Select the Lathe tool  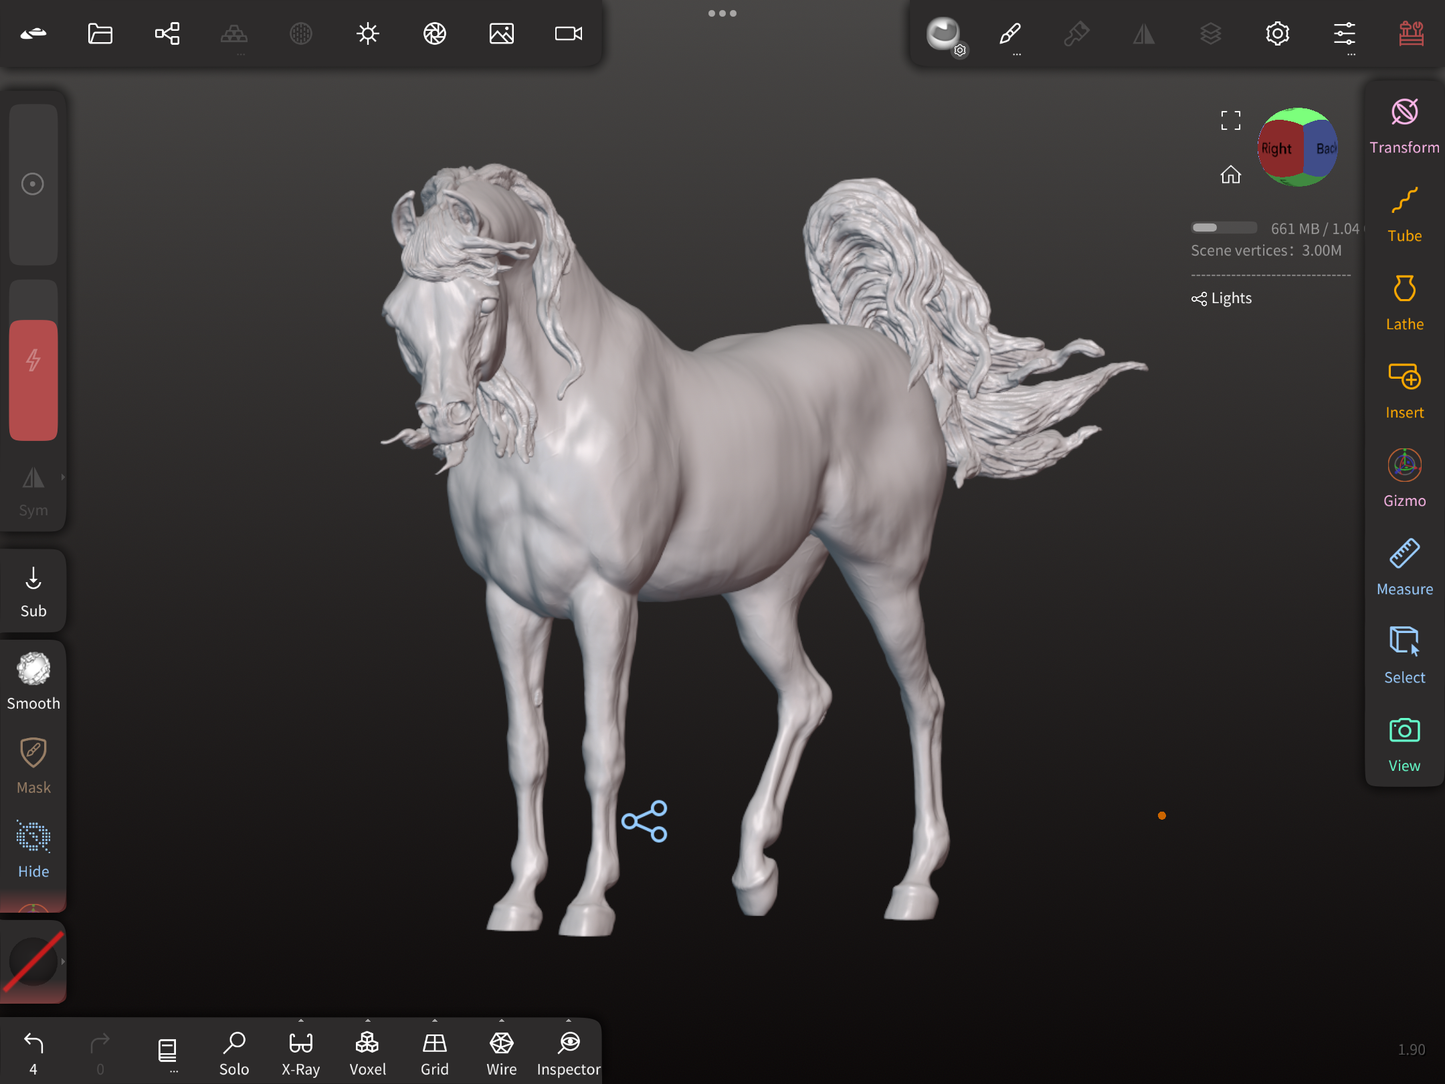pos(1404,303)
